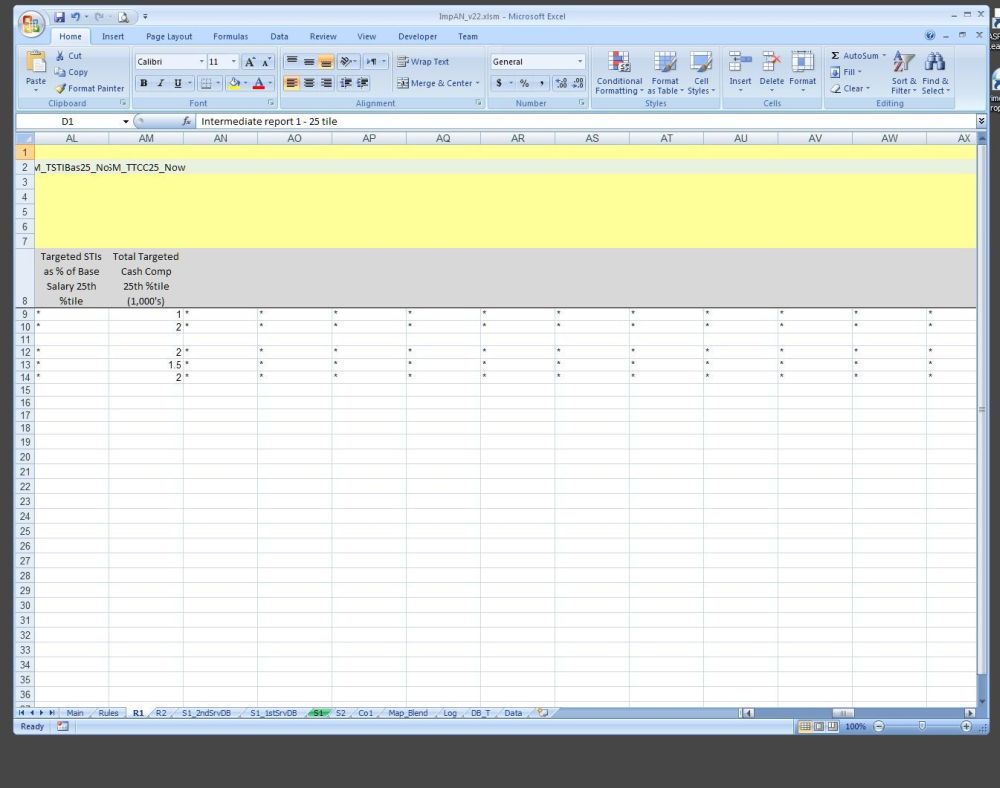Image resolution: width=1000 pixels, height=788 pixels.
Task: Click the yellow Fill Color button
Action: pyautogui.click(x=233, y=83)
